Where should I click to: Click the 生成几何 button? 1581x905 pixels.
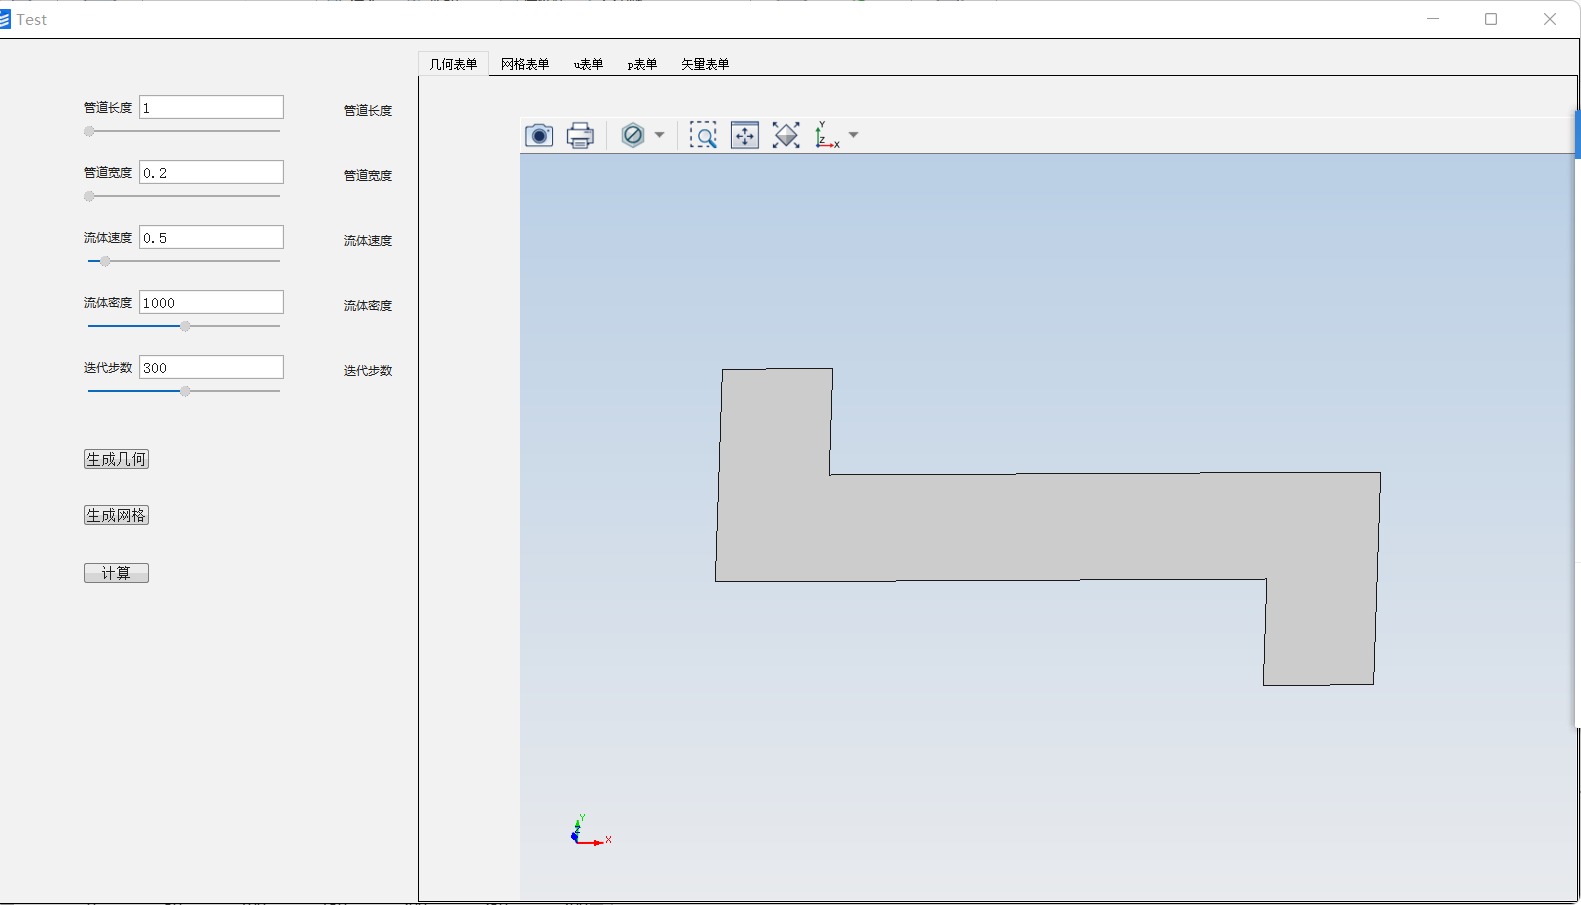click(116, 459)
